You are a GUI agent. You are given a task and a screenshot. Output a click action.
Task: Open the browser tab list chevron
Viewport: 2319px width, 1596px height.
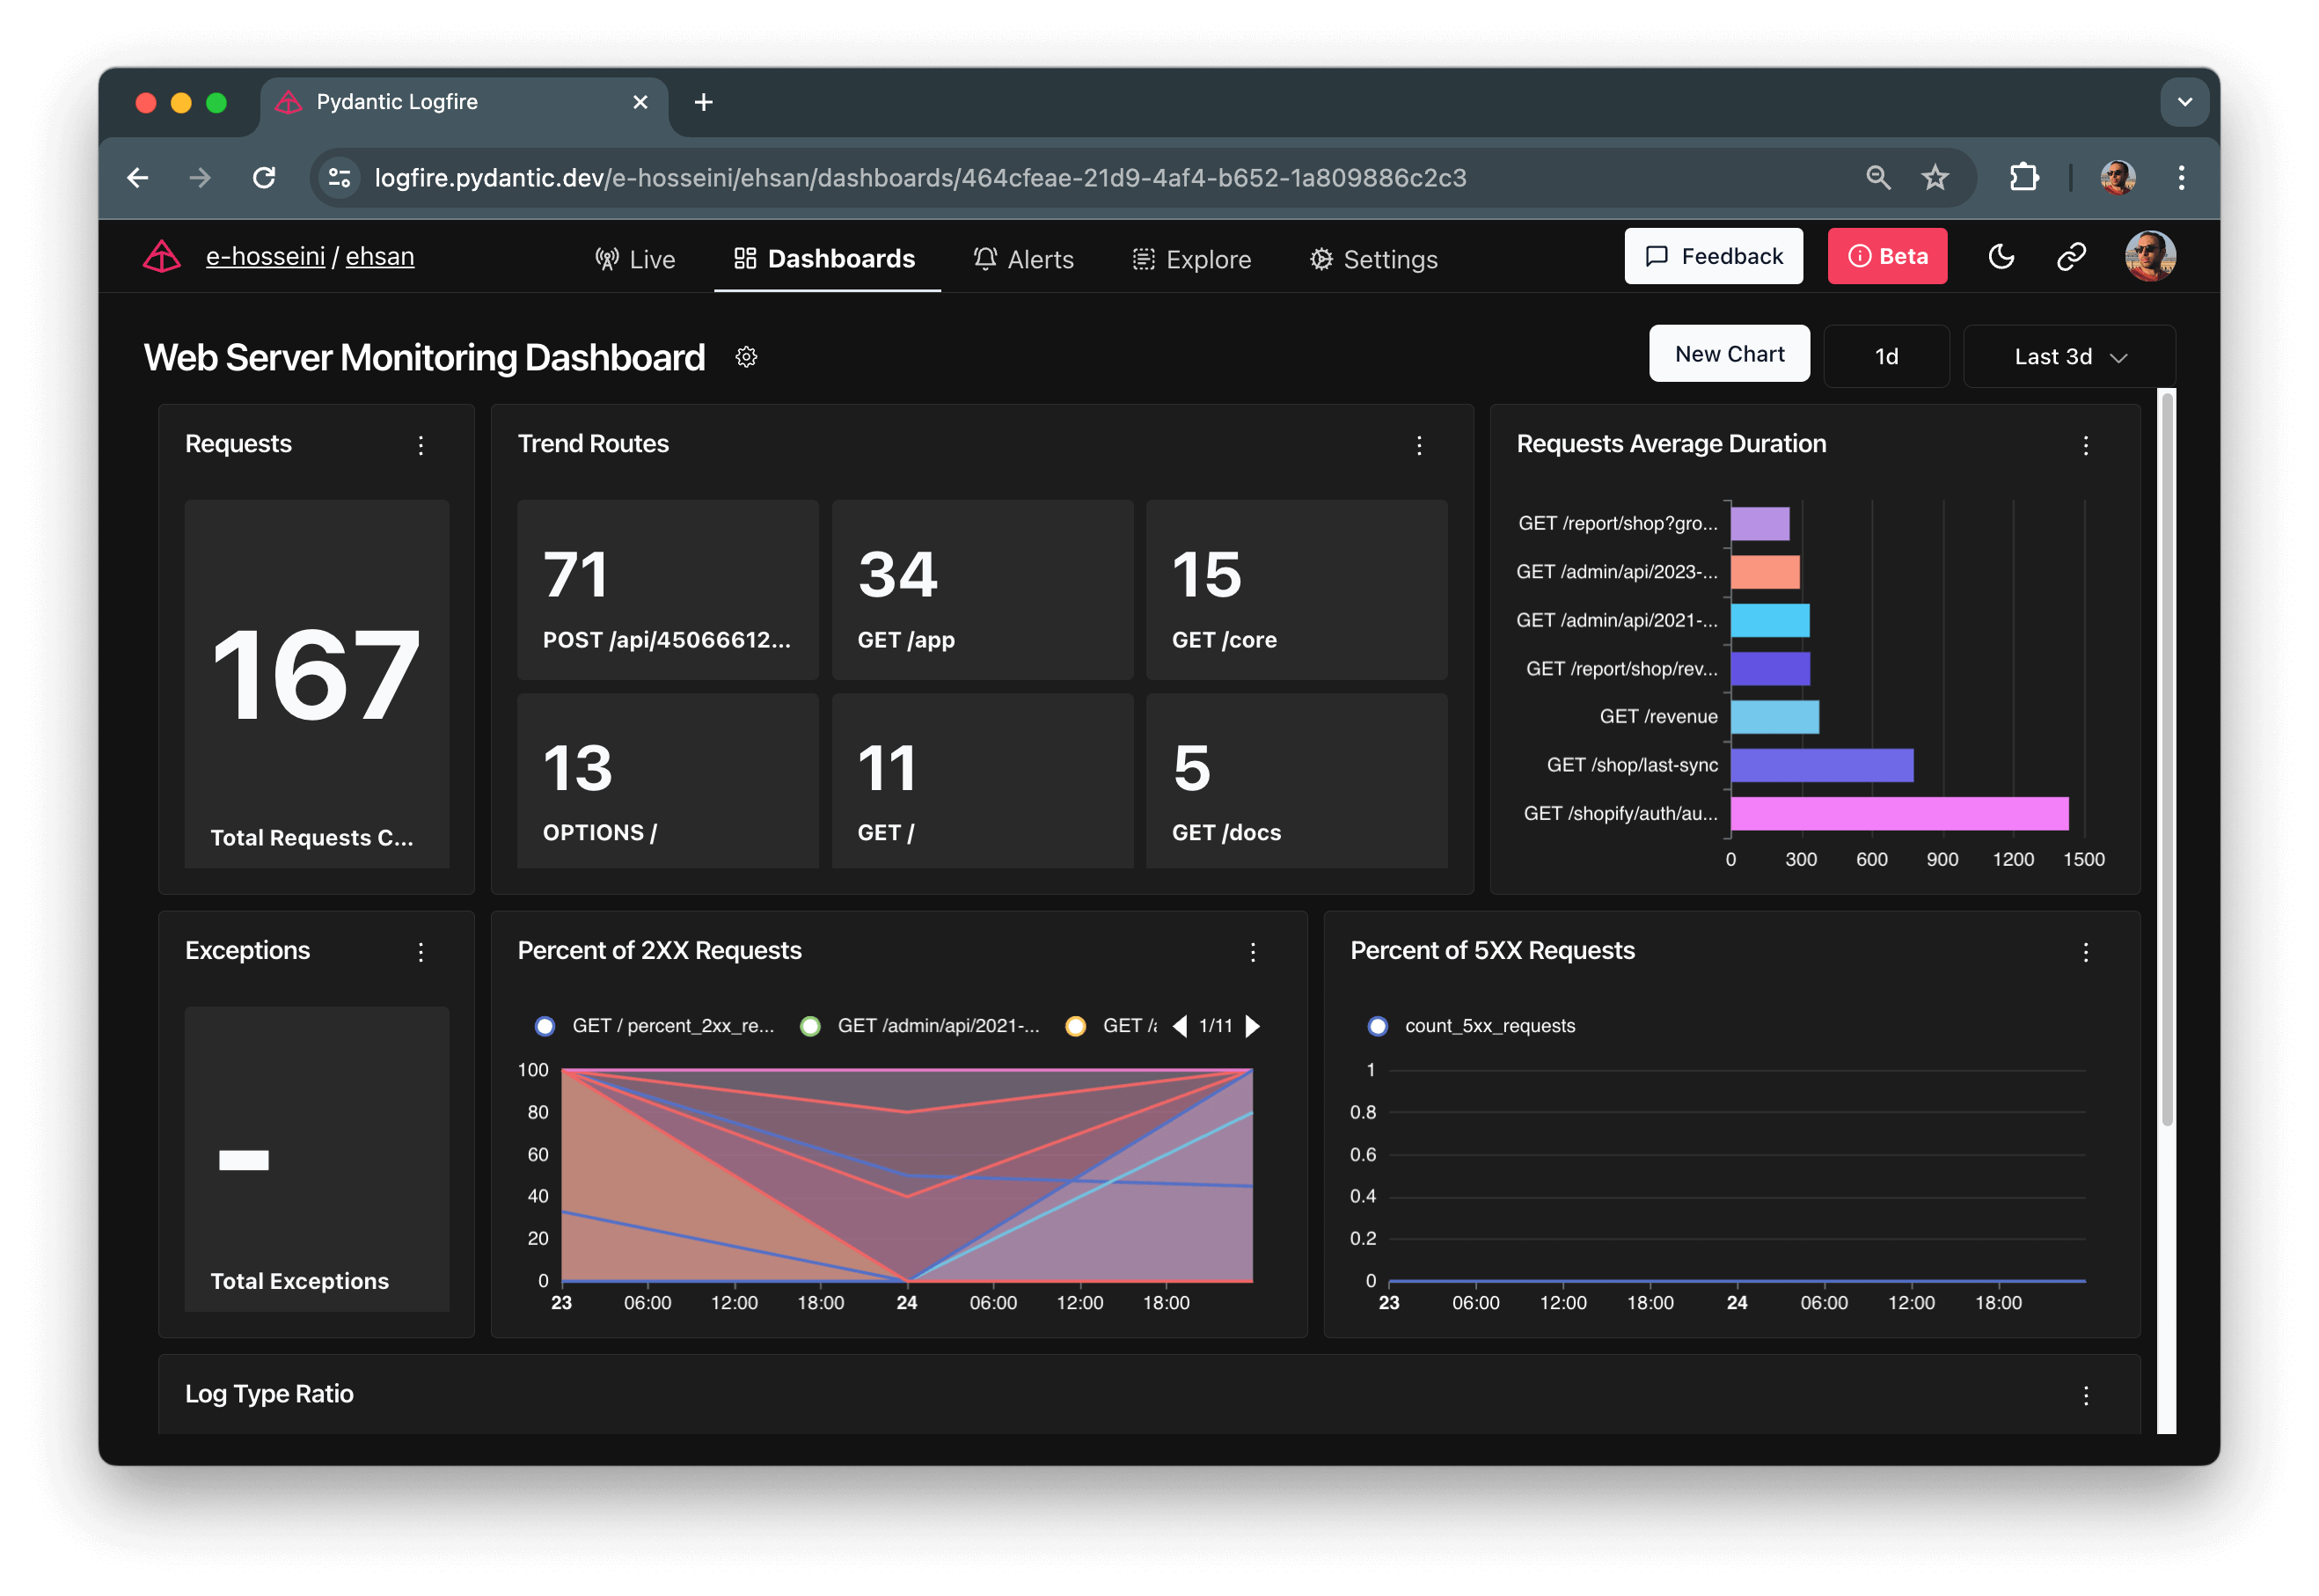click(x=2184, y=102)
